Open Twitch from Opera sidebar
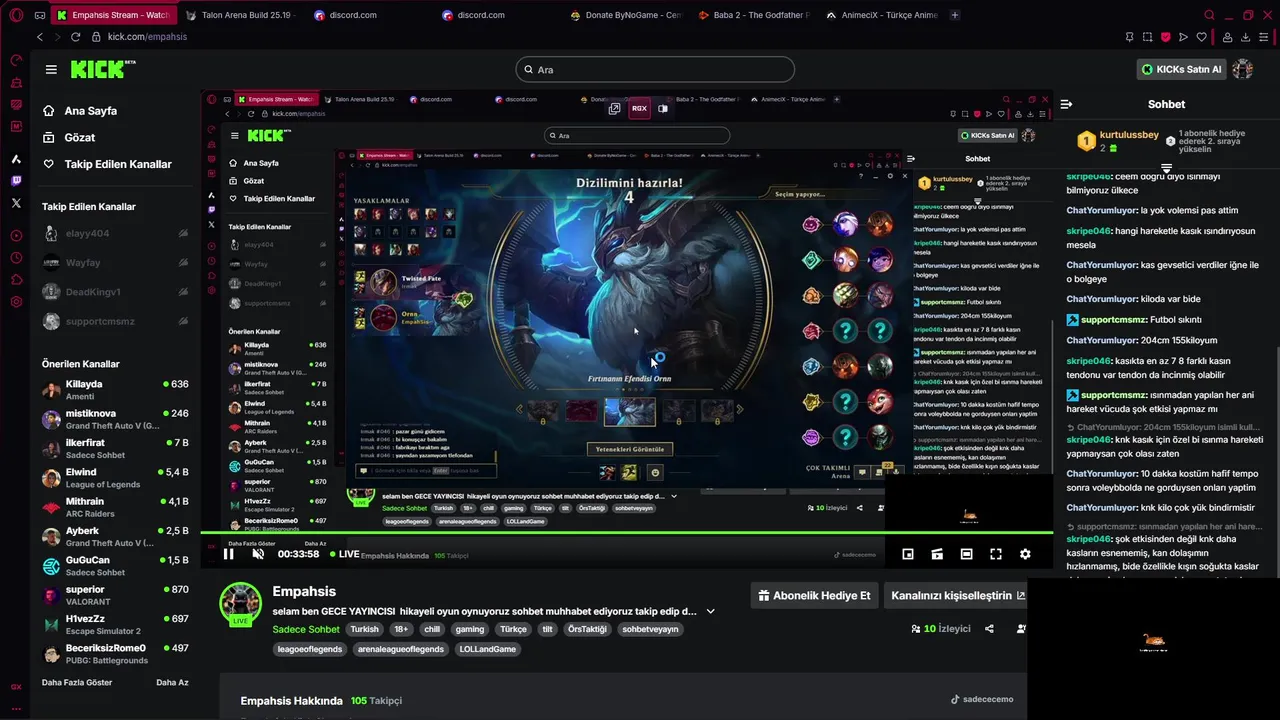Image resolution: width=1280 pixels, height=720 pixels. pos(16,181)
